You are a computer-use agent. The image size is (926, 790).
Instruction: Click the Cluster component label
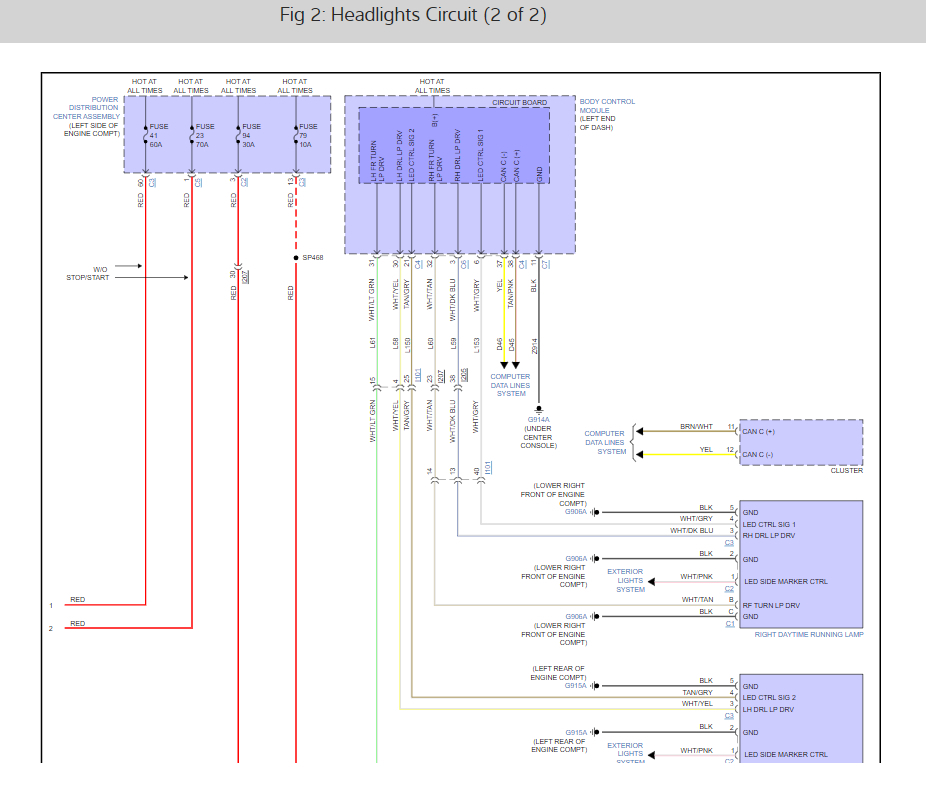click(846, 471)
